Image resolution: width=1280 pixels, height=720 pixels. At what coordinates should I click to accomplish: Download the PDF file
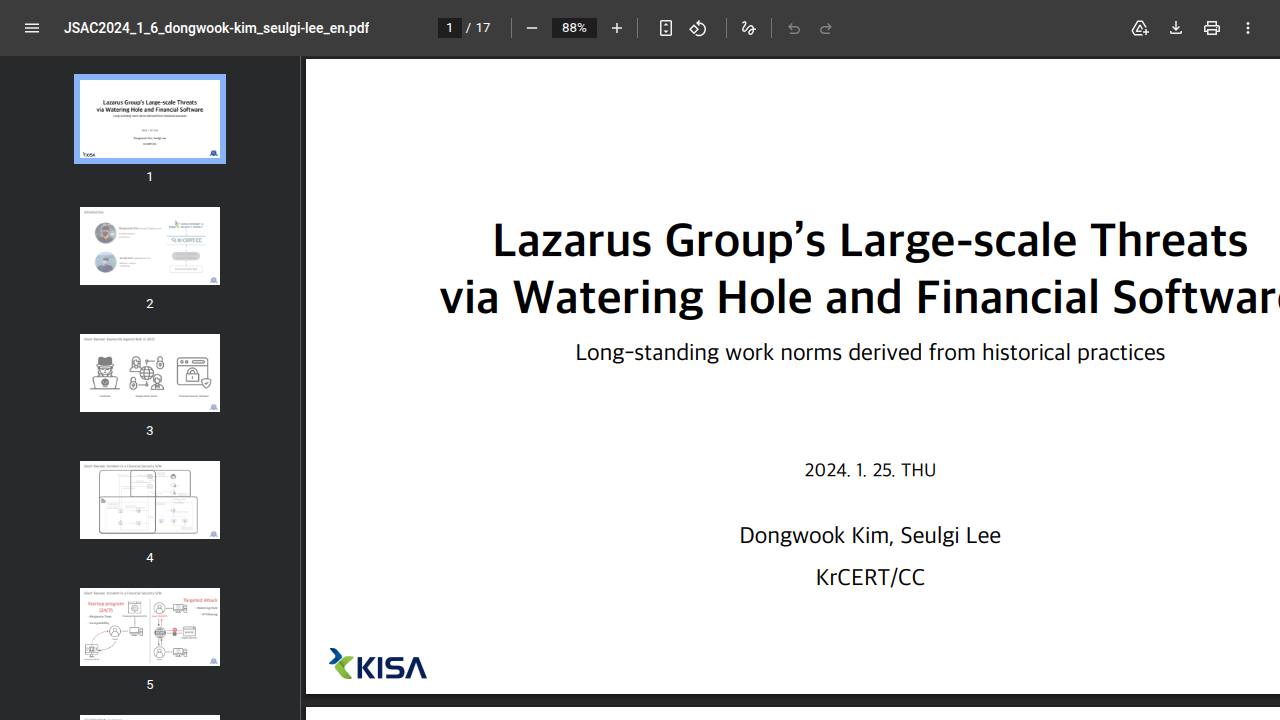1176,28
